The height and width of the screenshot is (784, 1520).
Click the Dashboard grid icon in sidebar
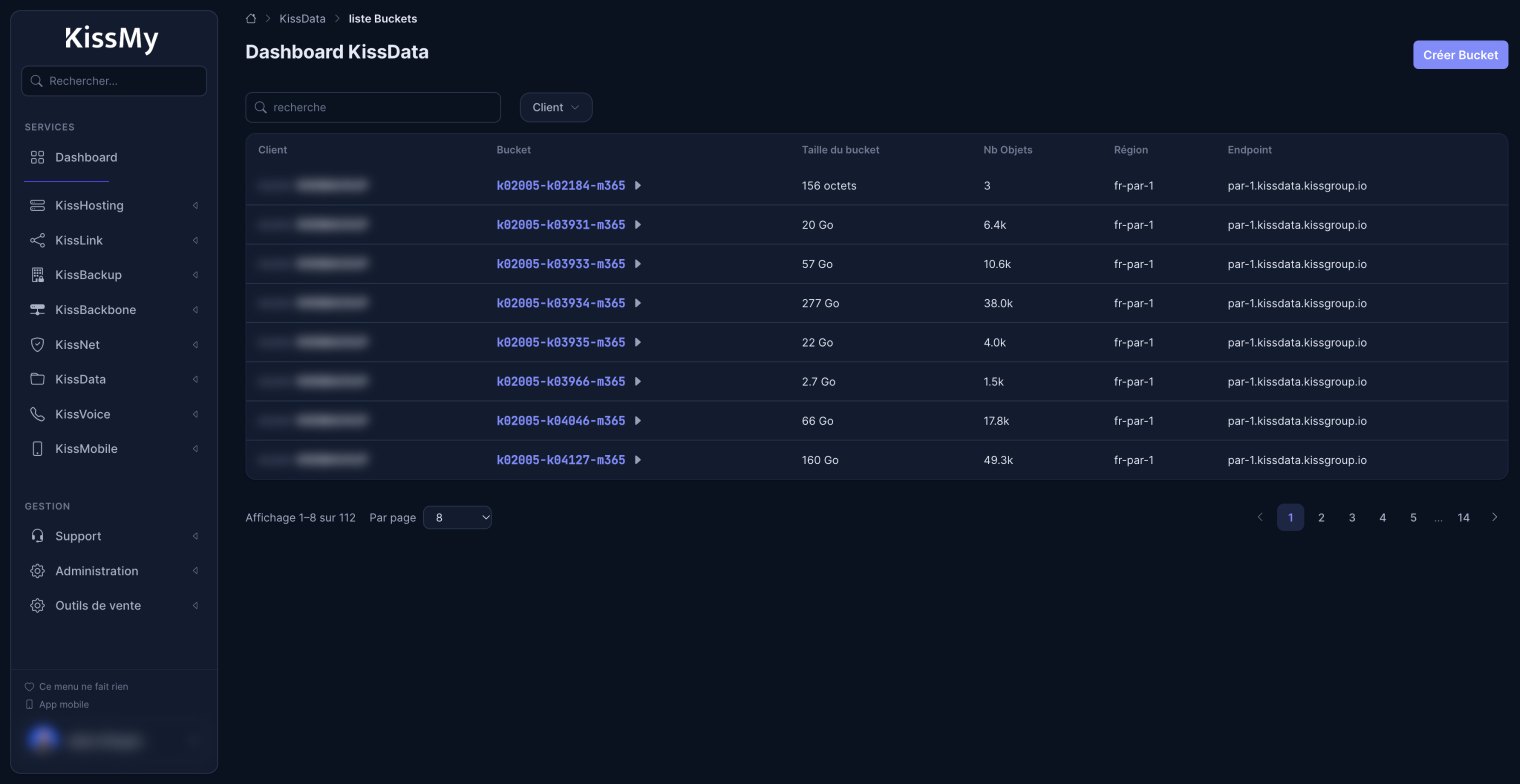(38, 157)
